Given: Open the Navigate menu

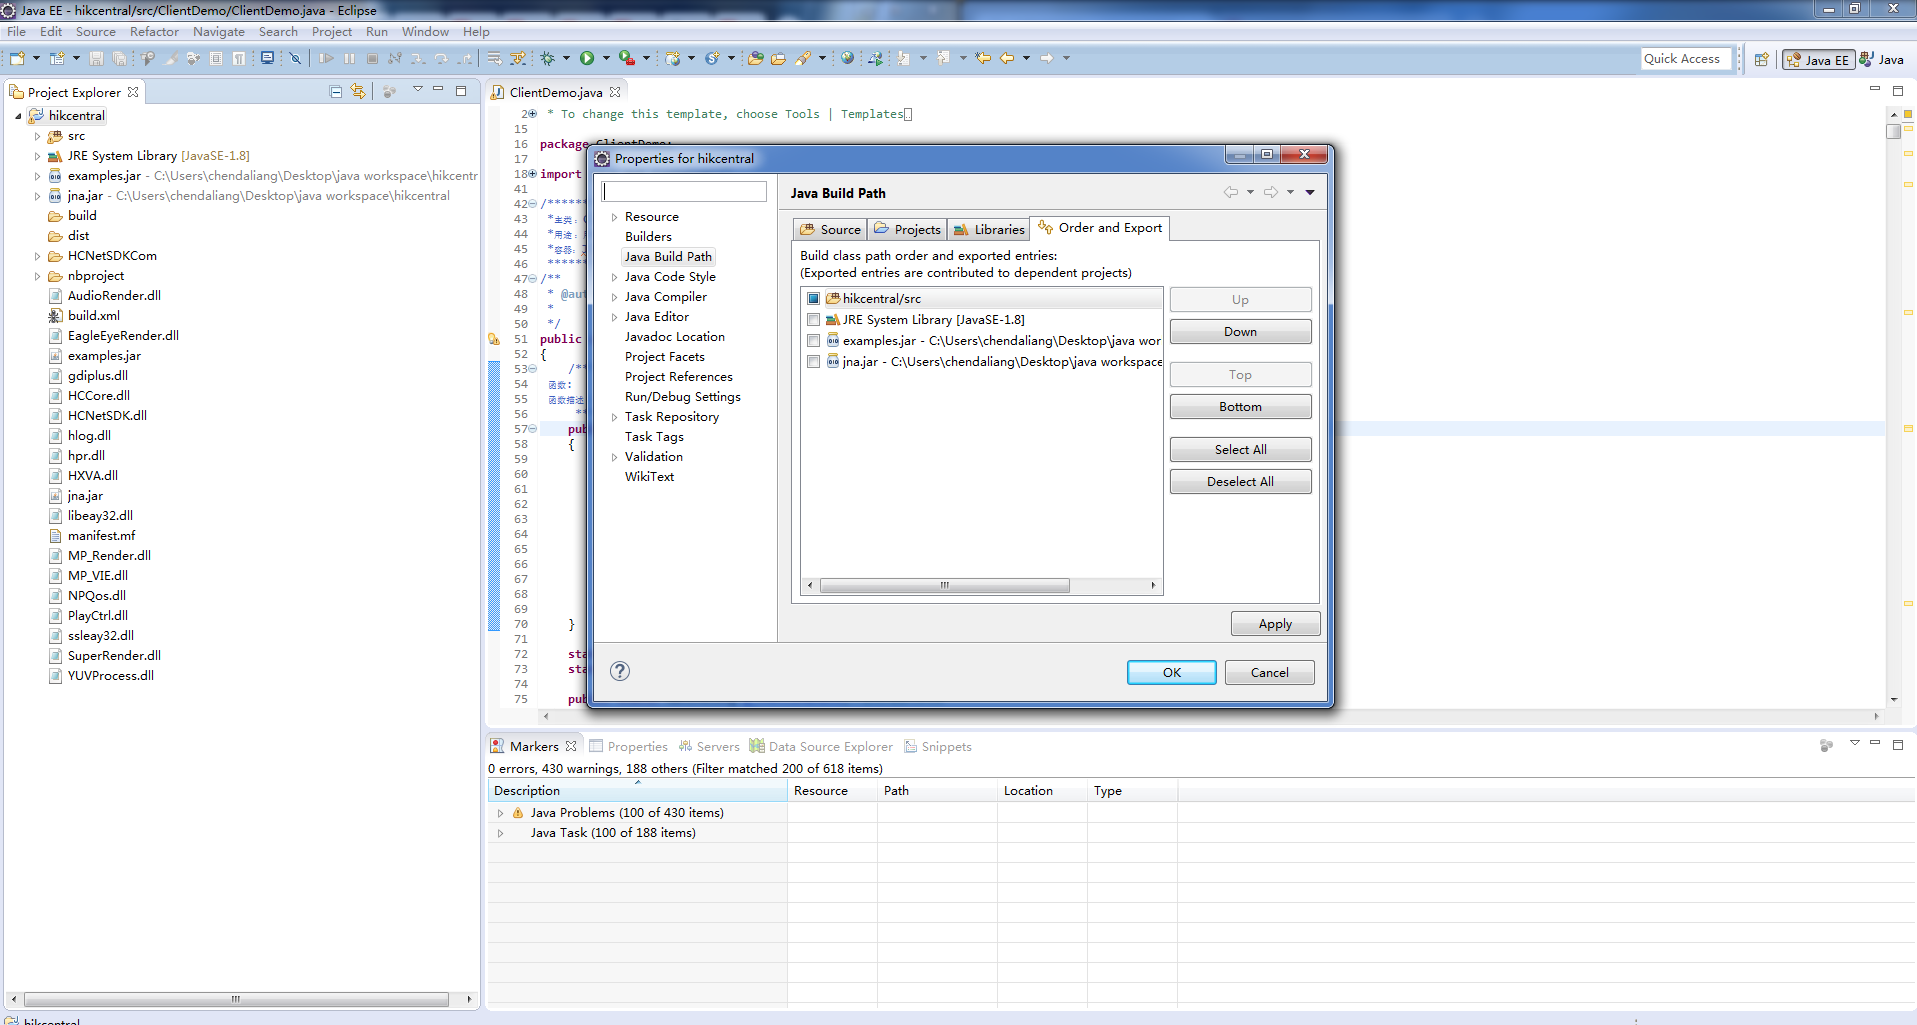Looking at the screenshot, I should coord(218,32).
